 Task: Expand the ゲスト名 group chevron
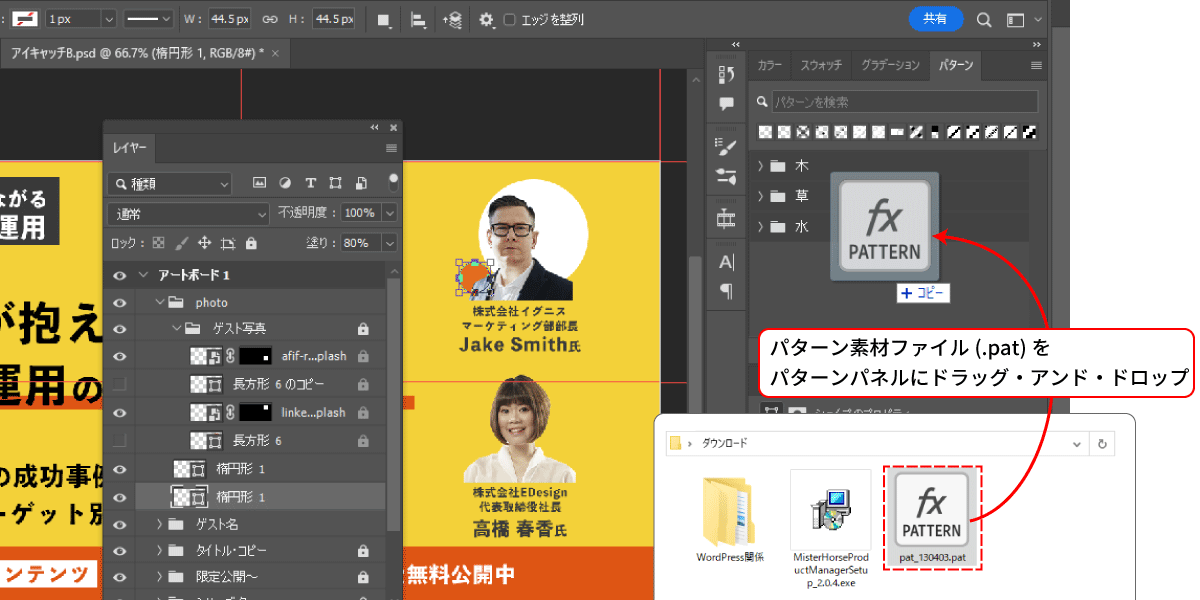[x=161, y=524]
